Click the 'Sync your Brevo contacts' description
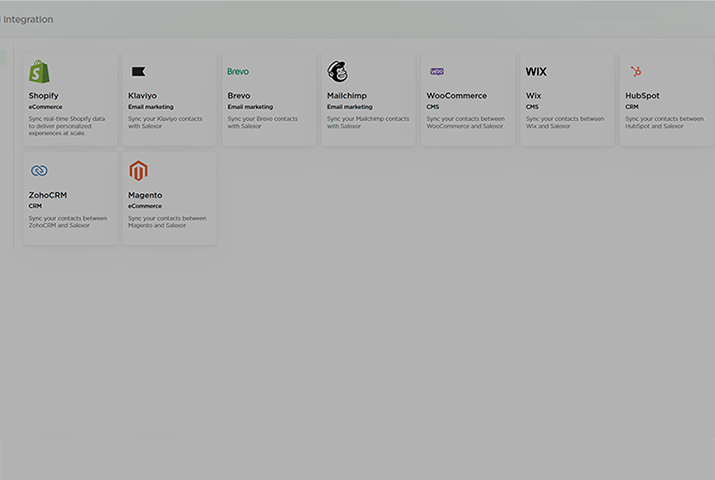 tap(263, 122)
